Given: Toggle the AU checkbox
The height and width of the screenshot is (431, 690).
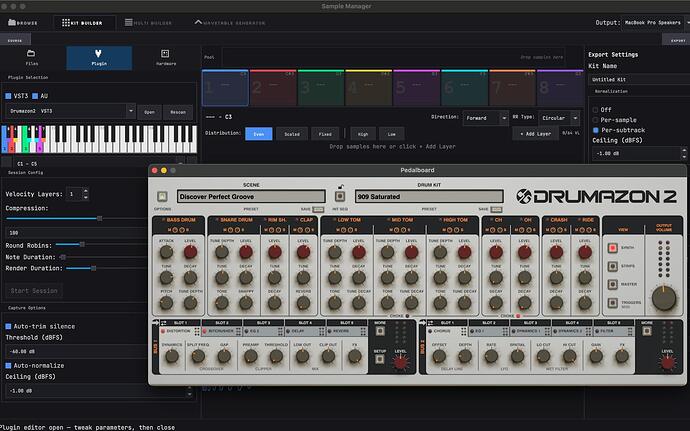Looking at the screenshot, I should coord(35,96).
